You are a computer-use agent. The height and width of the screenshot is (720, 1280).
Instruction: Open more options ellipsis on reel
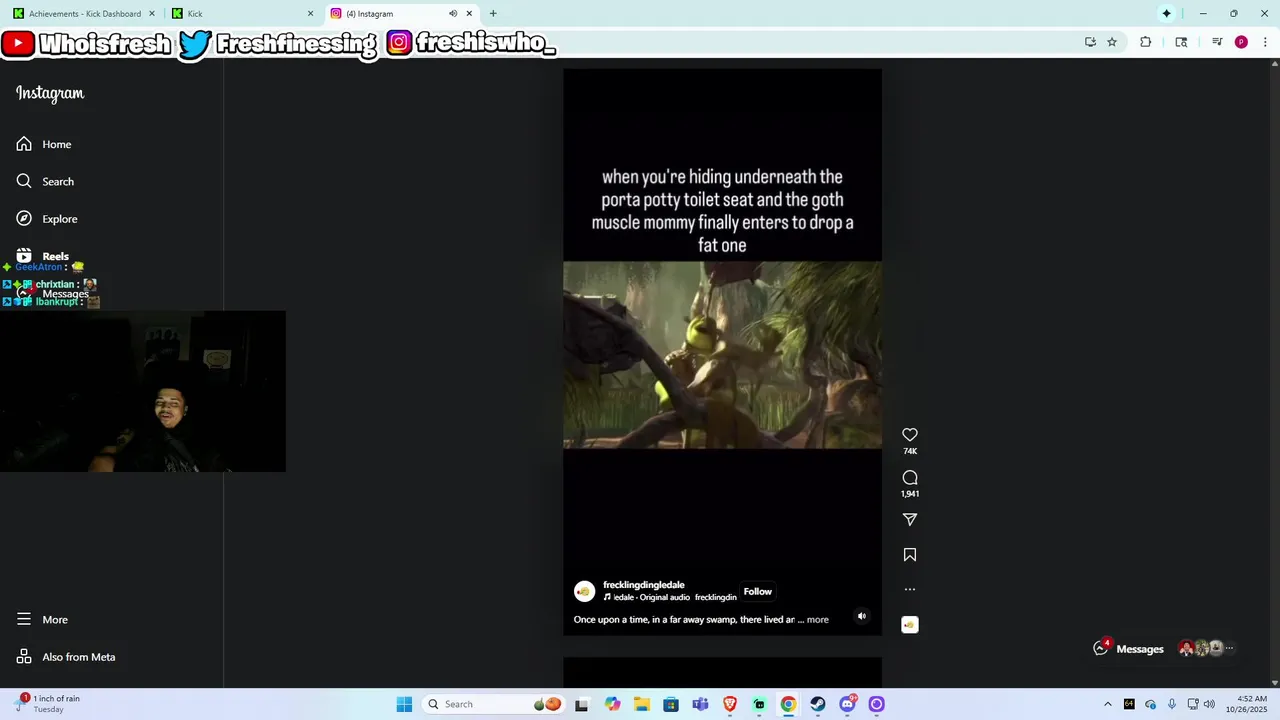(x=910, y=590)
